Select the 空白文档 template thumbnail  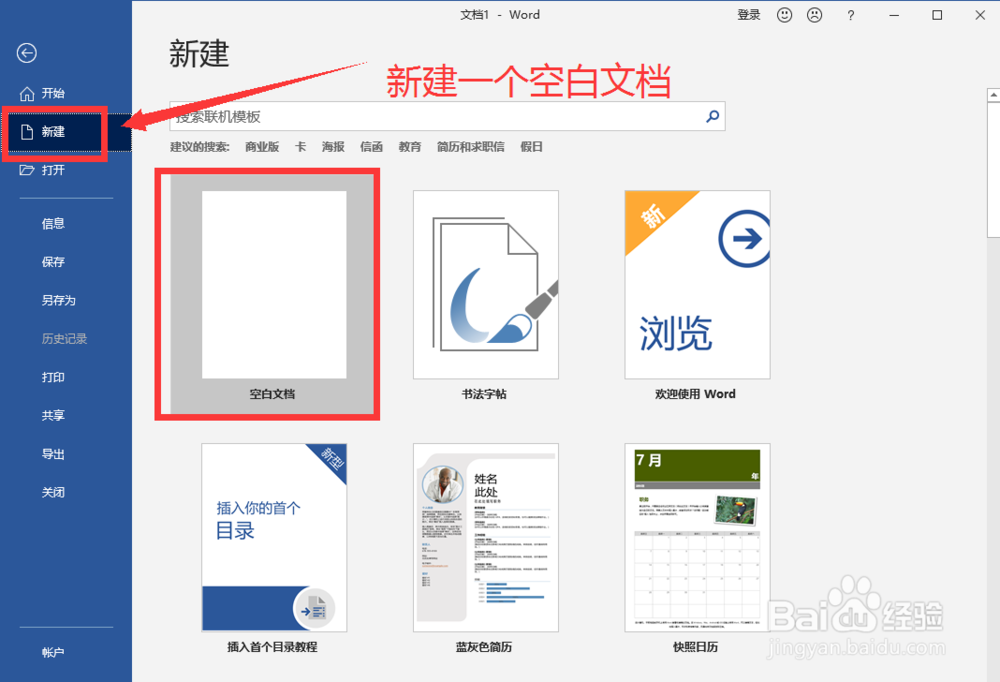[x=274, y=285]
